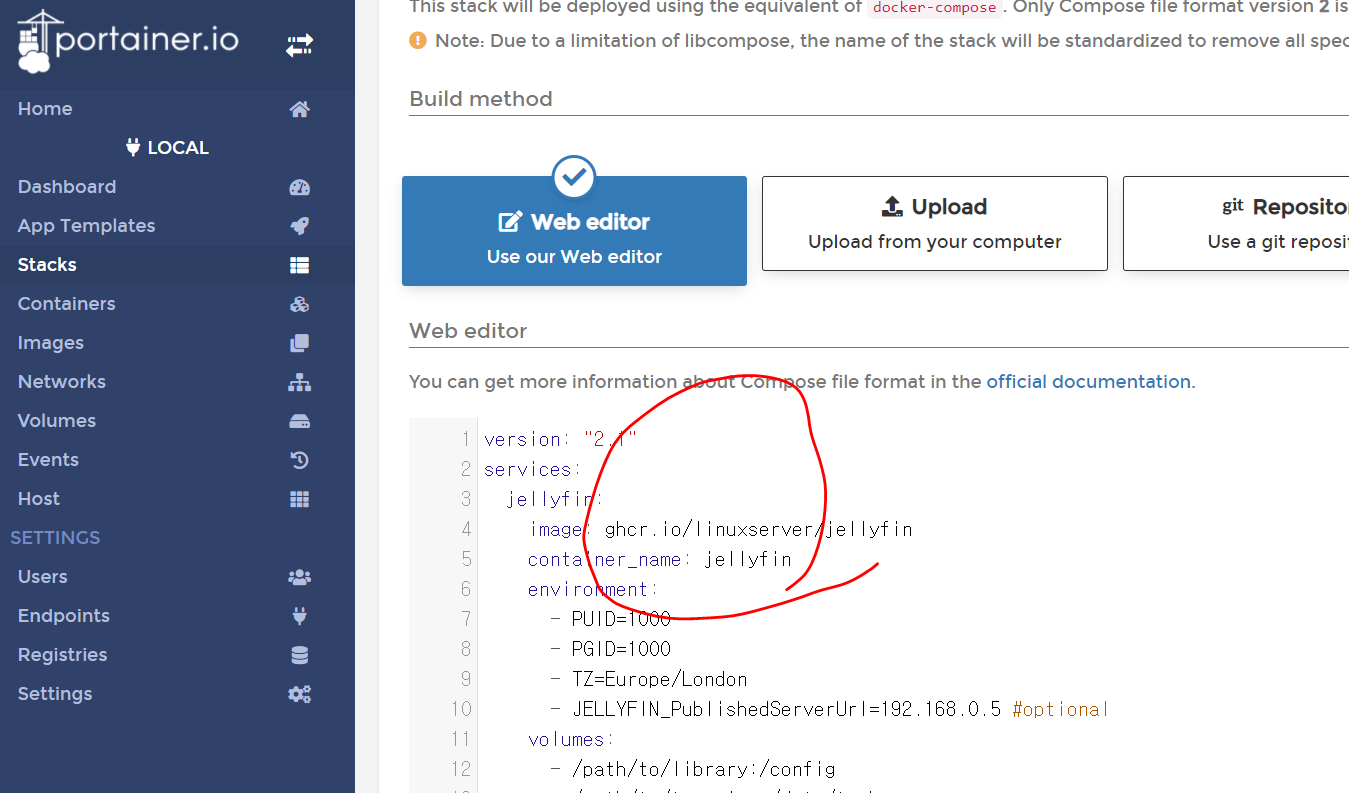Click the services: line in editor
The width and height of the screenshot is (1349, 793).
pyautogui.click(x=533, y=469)
